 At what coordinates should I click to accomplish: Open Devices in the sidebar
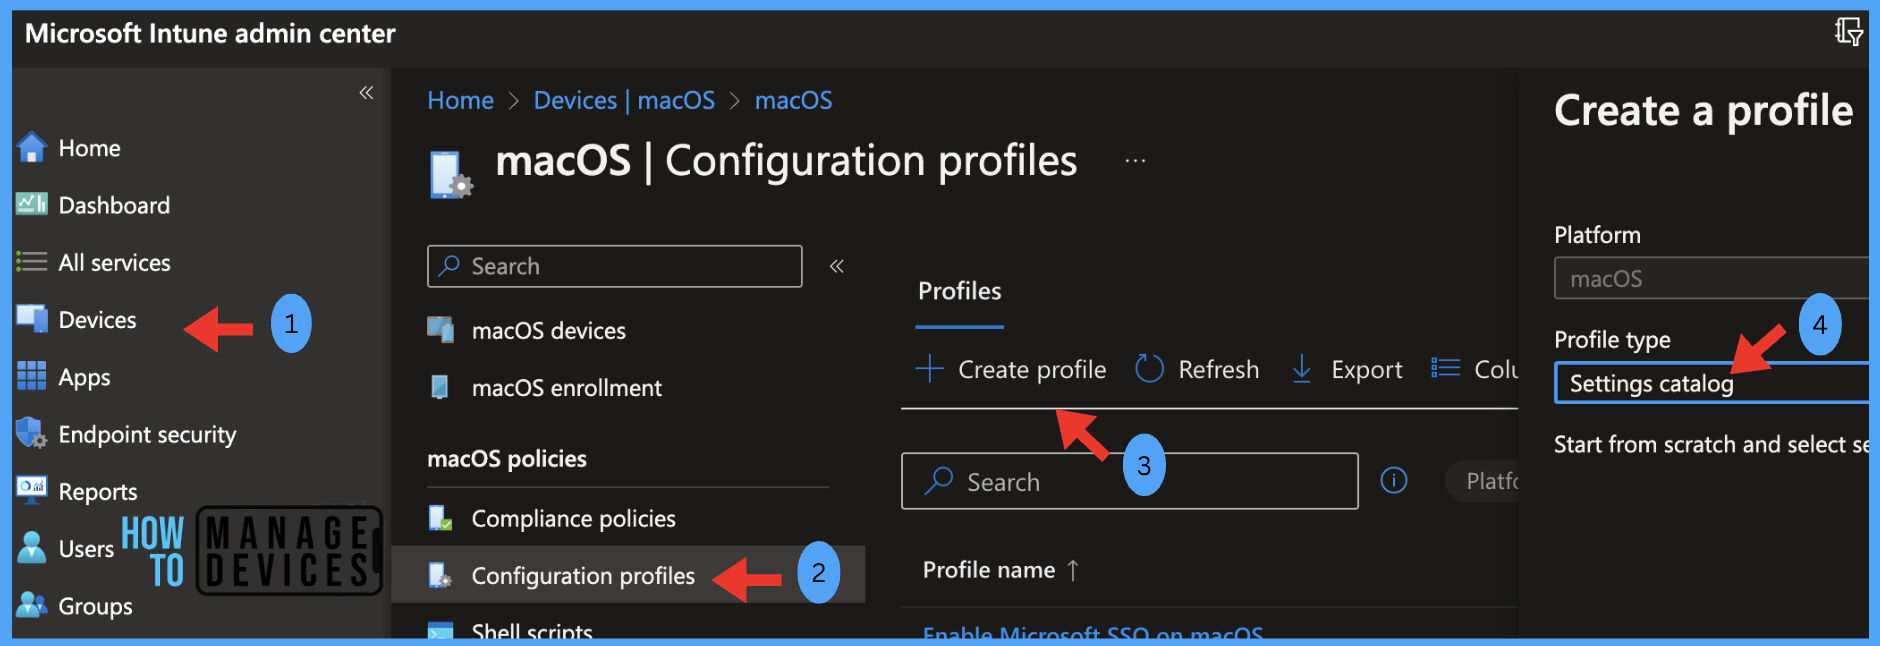coord(97,320)
